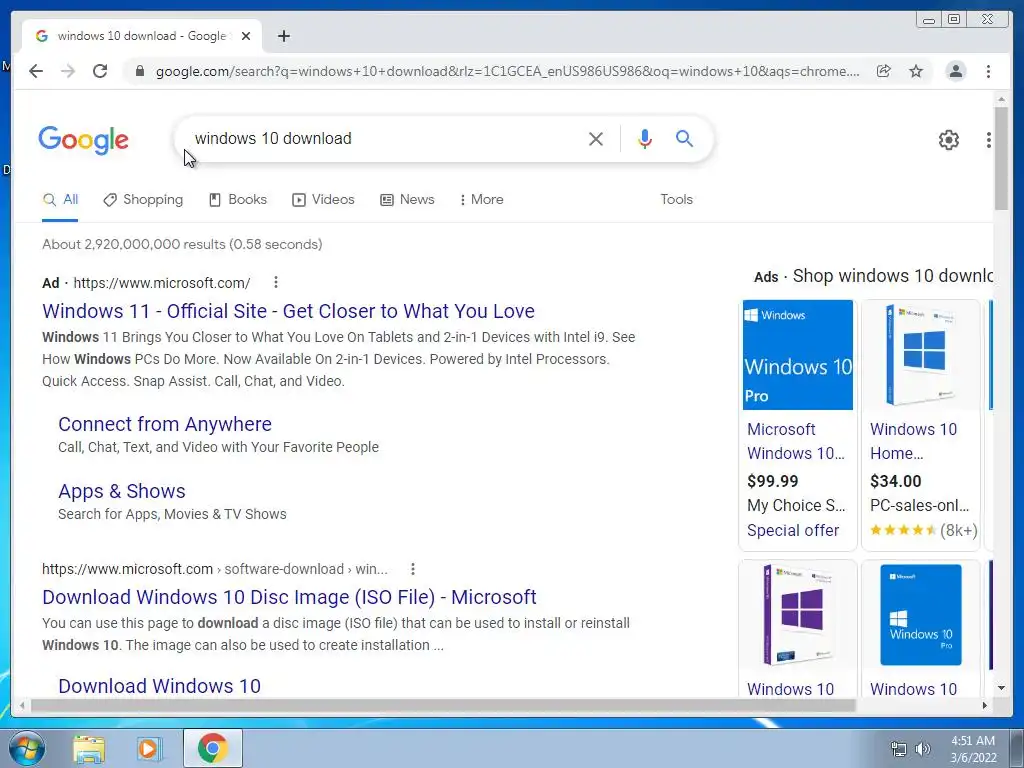
Task: Submit search with magnifier icon
Action: tap(684, 138)
